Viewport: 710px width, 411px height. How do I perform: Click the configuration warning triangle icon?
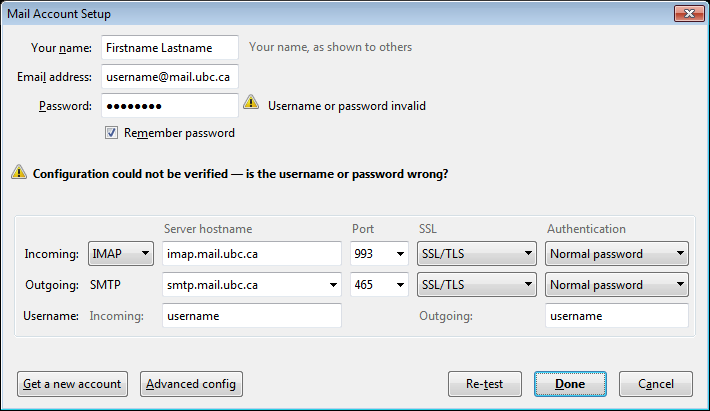[x=19, y=172]
